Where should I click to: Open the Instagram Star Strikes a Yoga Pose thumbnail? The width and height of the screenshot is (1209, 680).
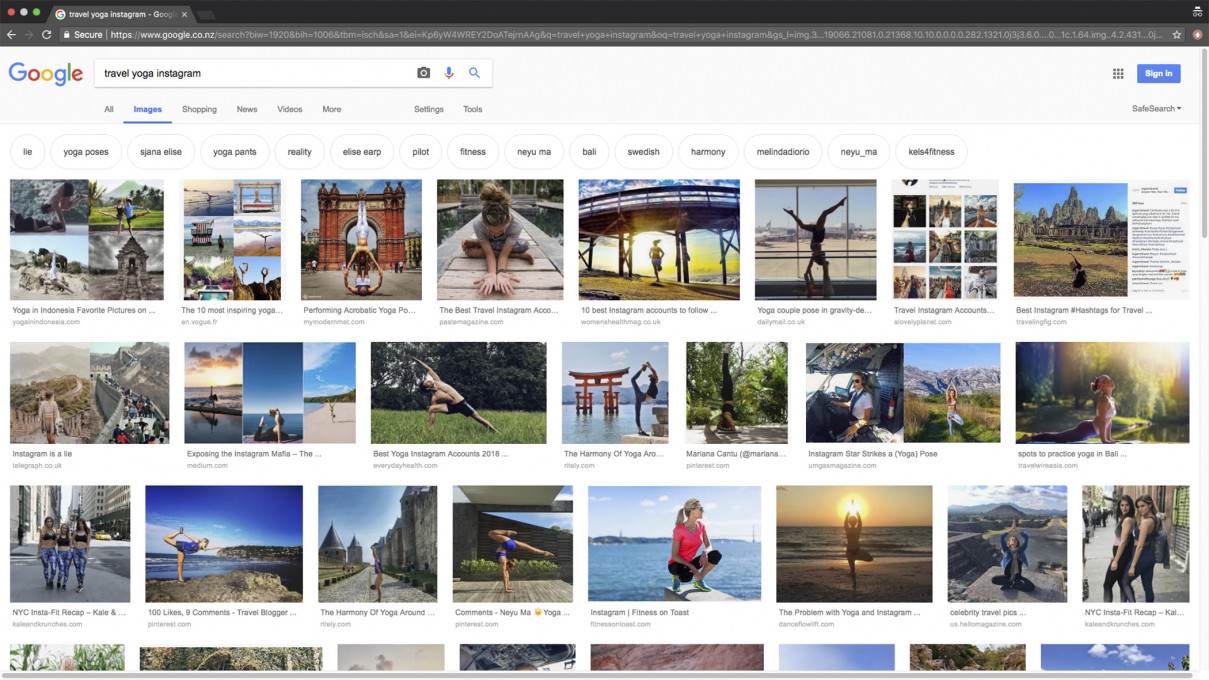[x=903, y=393]
